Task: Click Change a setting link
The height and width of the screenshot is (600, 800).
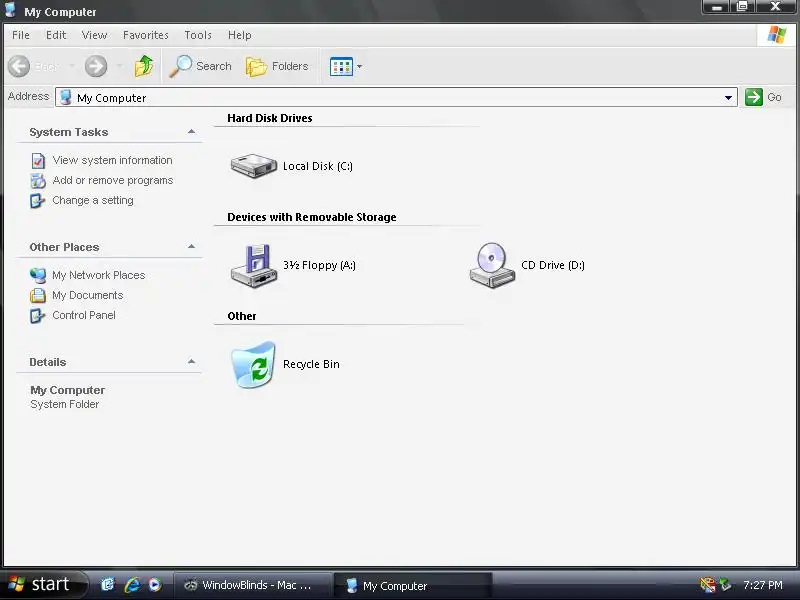Action: coord(93,200)
